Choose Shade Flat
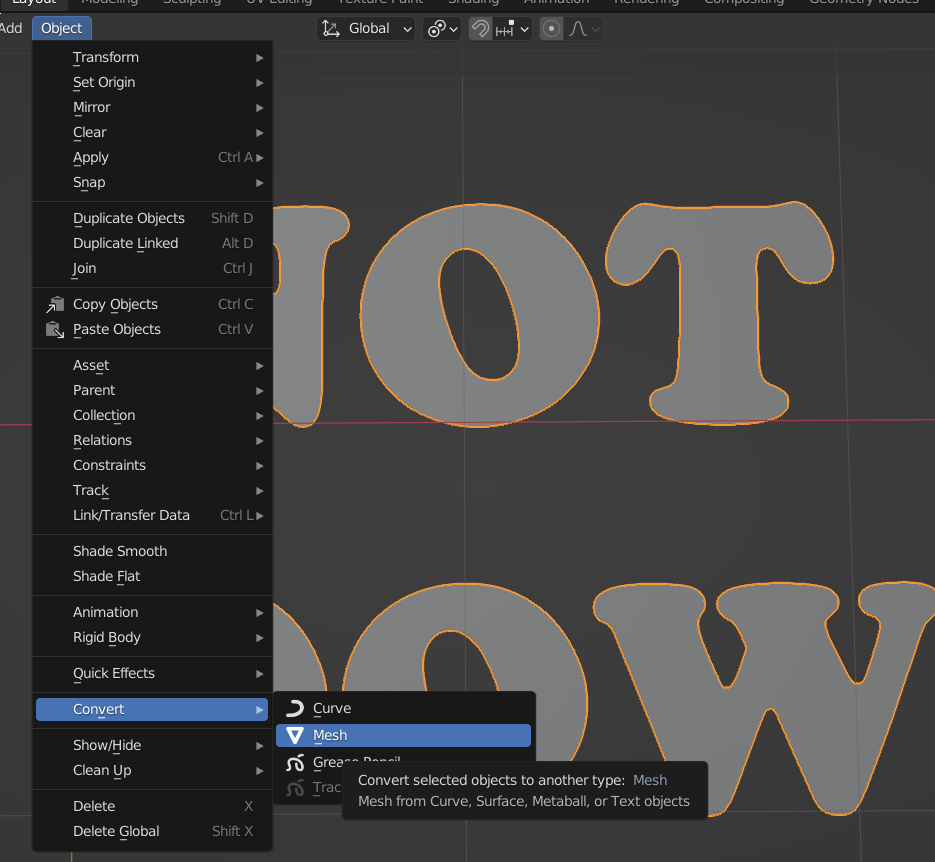This screenshot has width=935, height=862. [152, 576]
